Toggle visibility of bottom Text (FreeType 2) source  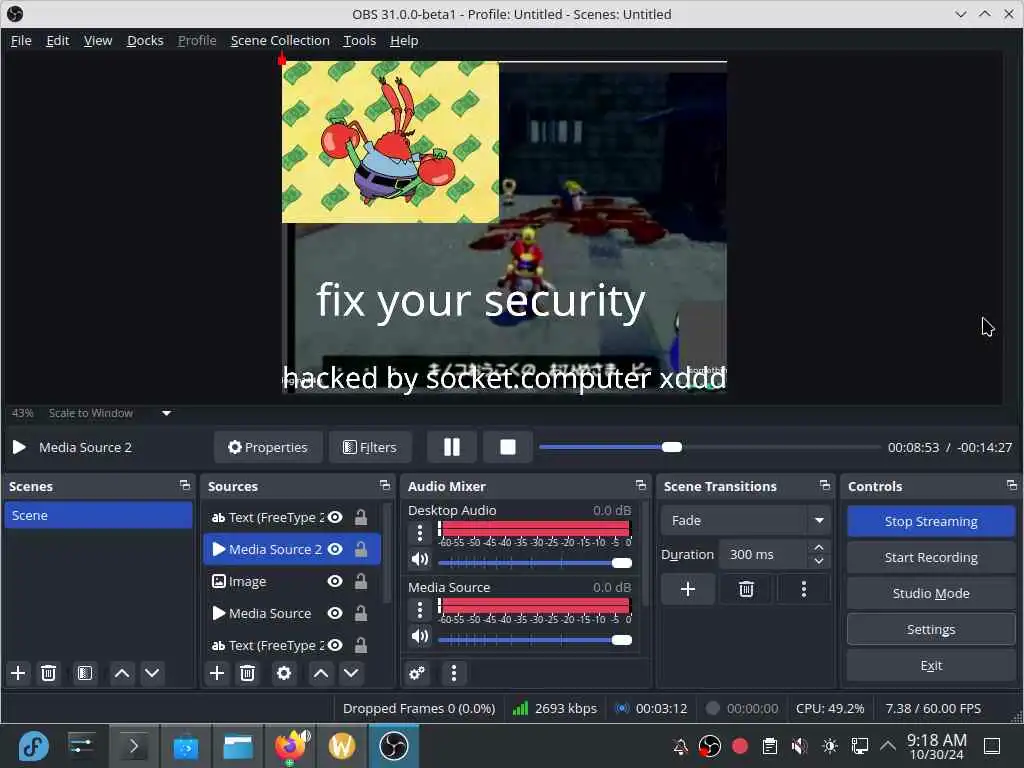click(x=335, y=645)
